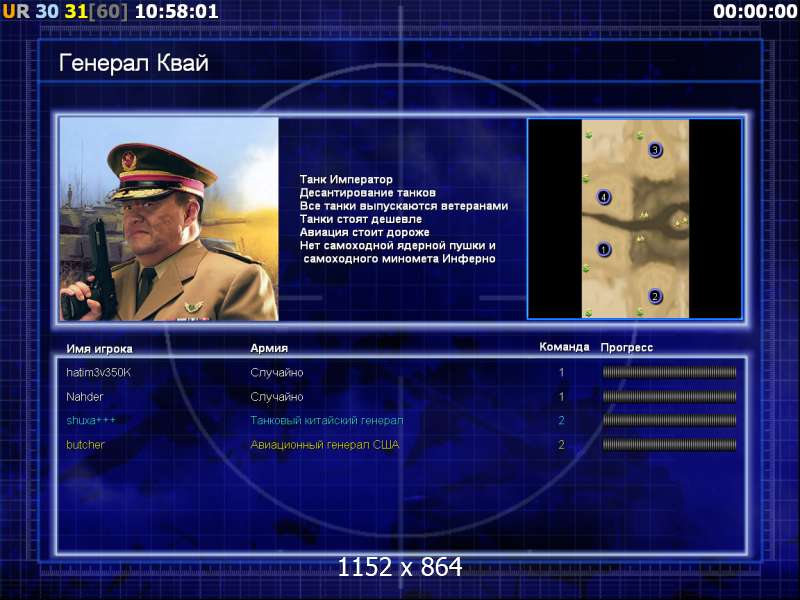The height and width of the screenshot is (600, 800).
Task: Click start position marker 2 on minimap
Action: [655, 296]
